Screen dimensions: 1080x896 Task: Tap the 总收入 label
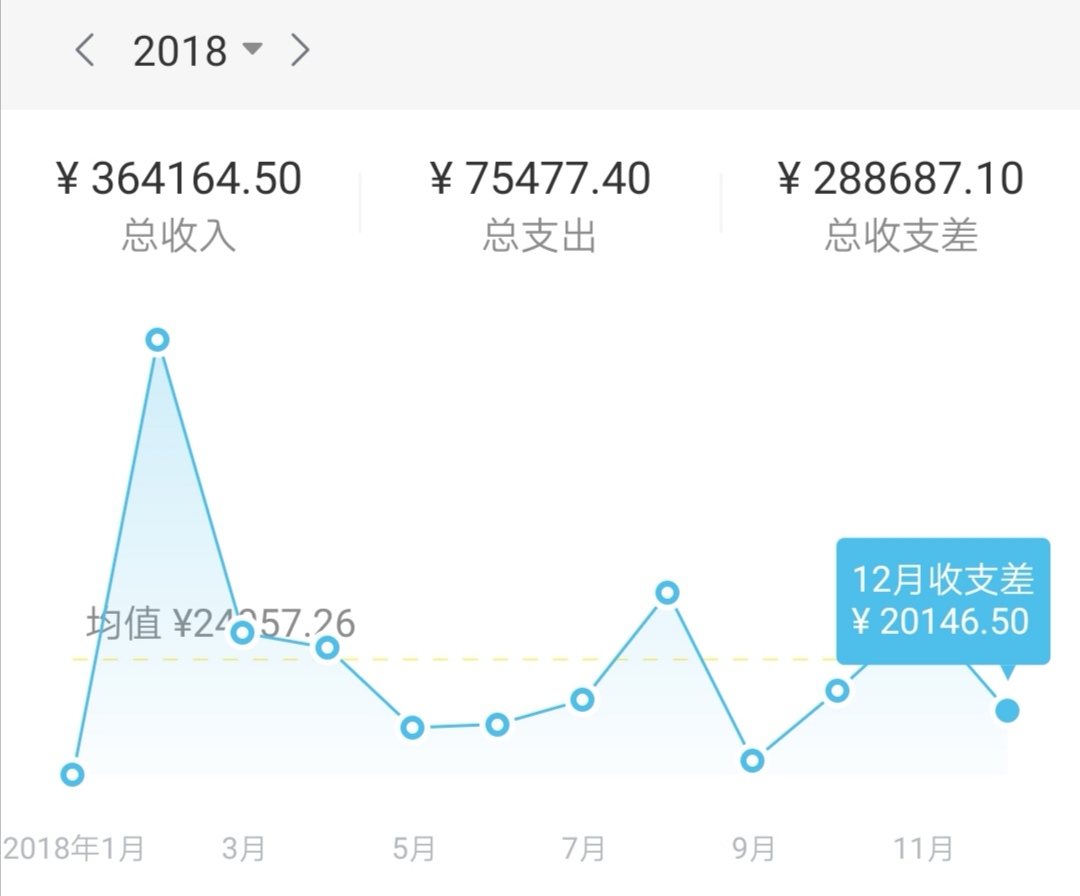(179, 236)
